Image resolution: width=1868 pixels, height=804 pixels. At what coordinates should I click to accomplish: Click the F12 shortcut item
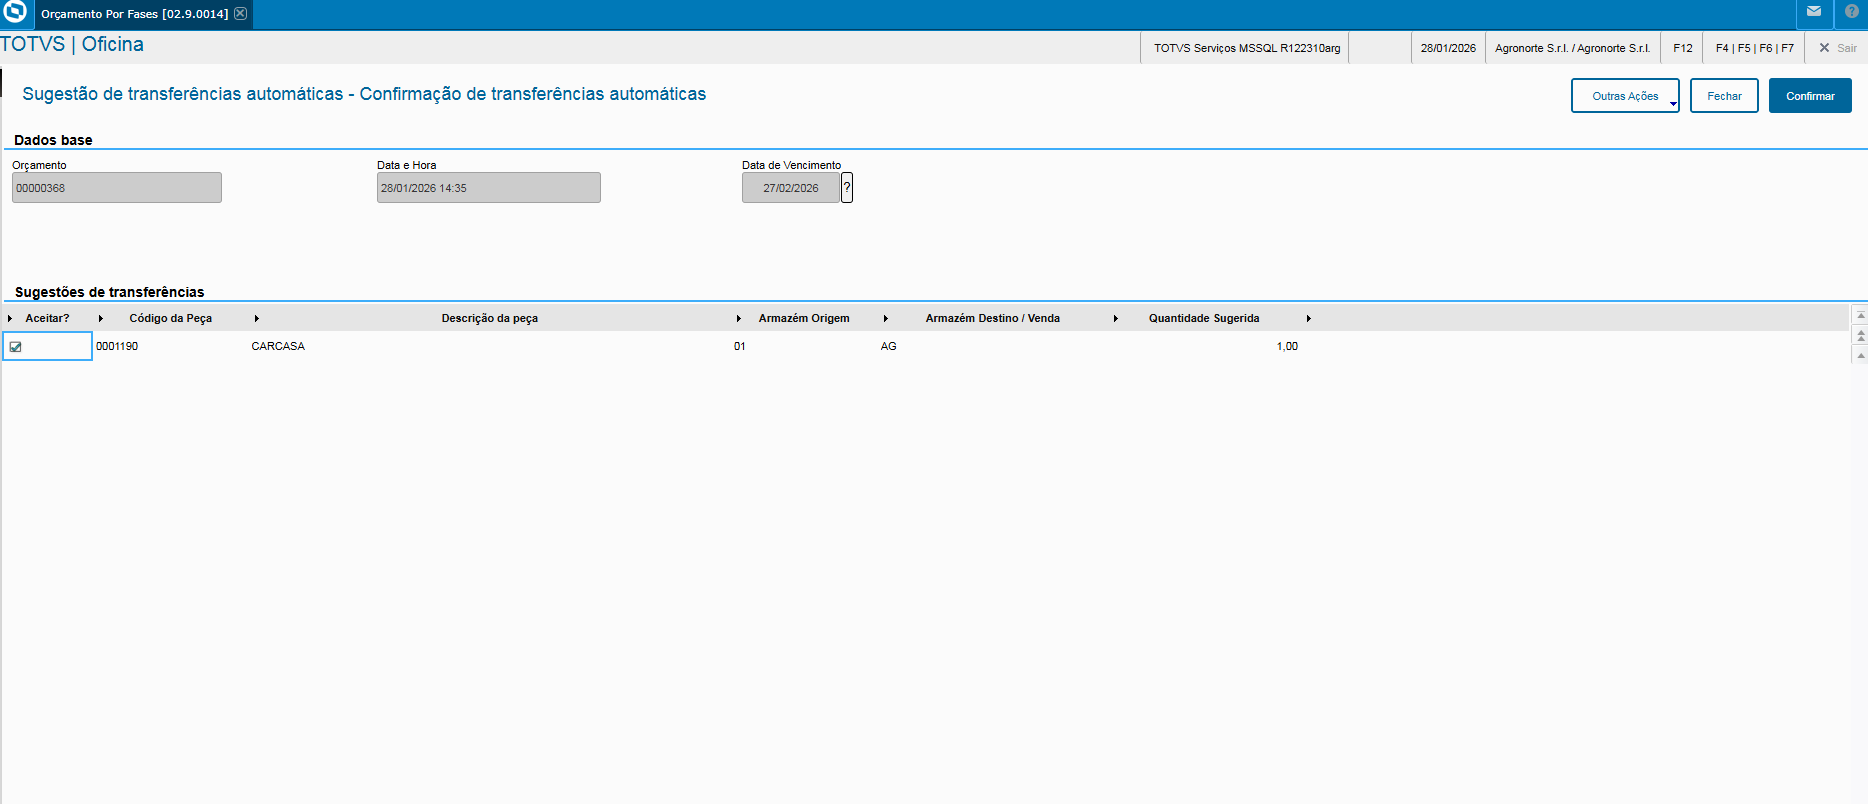click(x=1683, y=48)
